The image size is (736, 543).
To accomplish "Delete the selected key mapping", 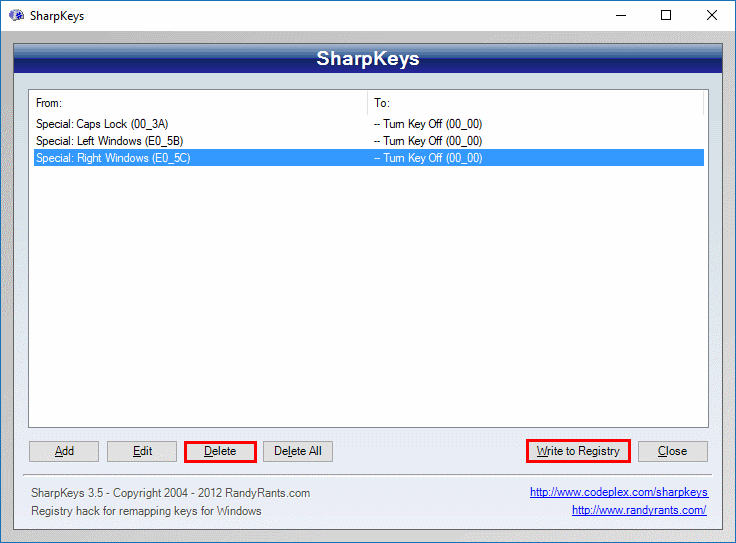I will point(220,451).
